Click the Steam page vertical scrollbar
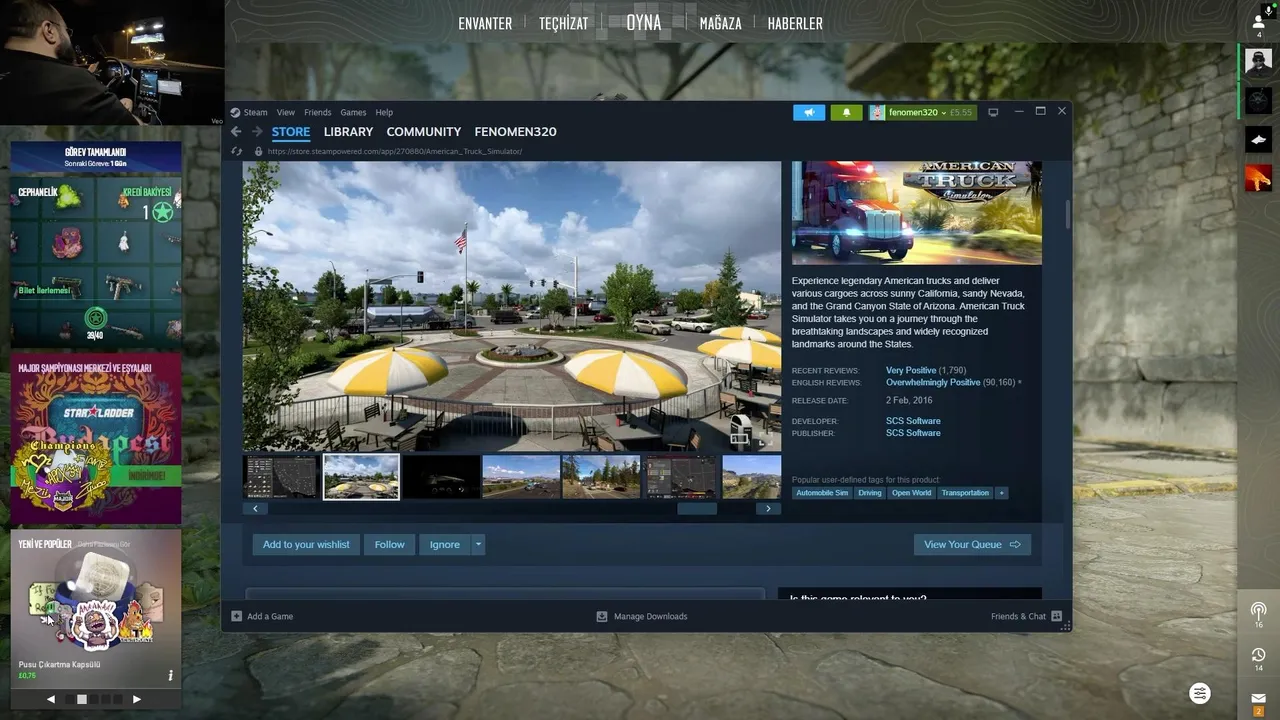This screenshot has width=1280, height=720. [1067, 214]
